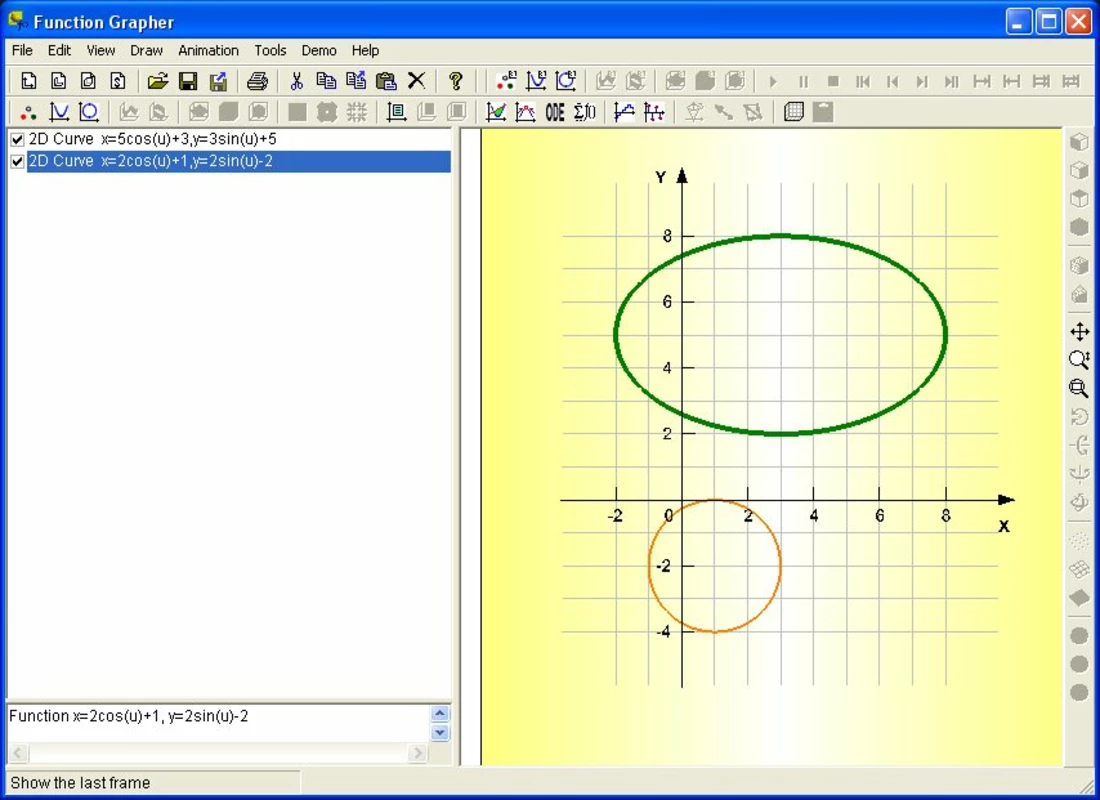Click the Save As export icon

(x=218, y=81)
